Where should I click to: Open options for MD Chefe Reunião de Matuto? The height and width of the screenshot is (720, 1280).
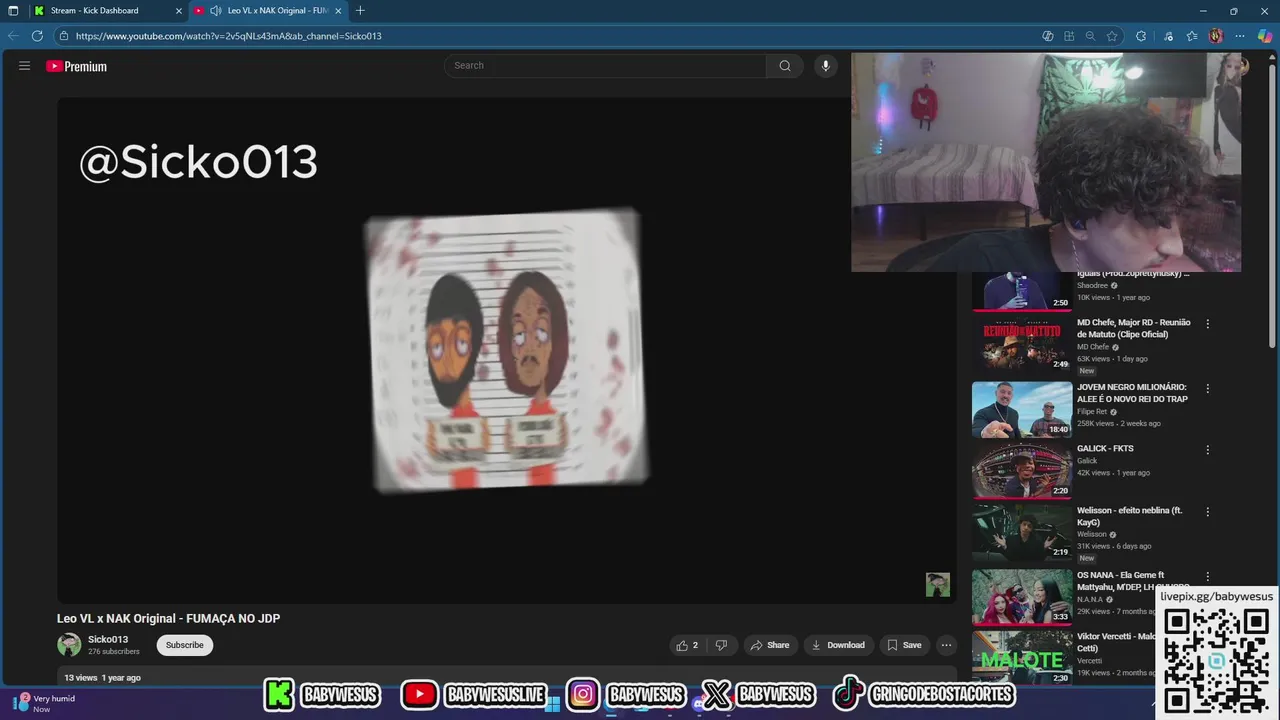tap(1207, 324)
